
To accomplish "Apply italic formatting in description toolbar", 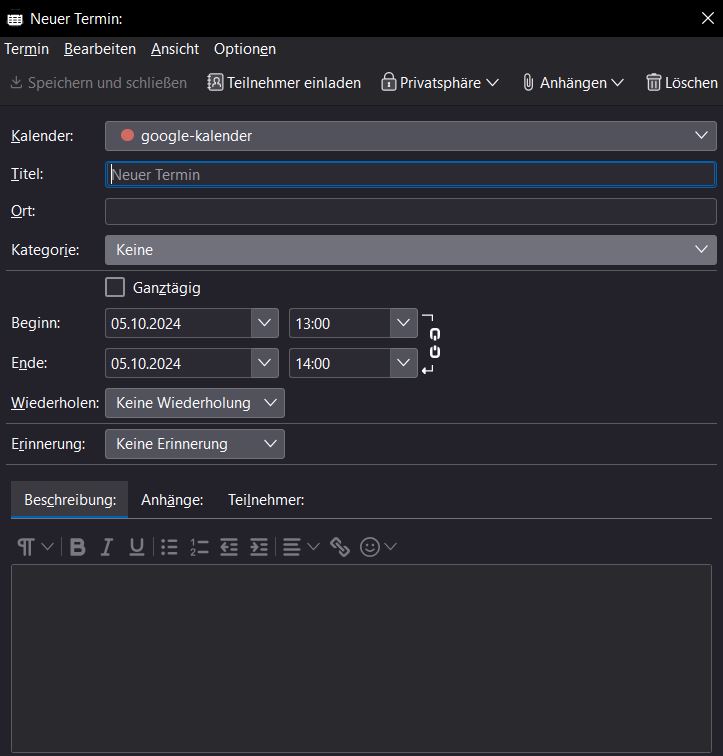I will tap(107, 547).
